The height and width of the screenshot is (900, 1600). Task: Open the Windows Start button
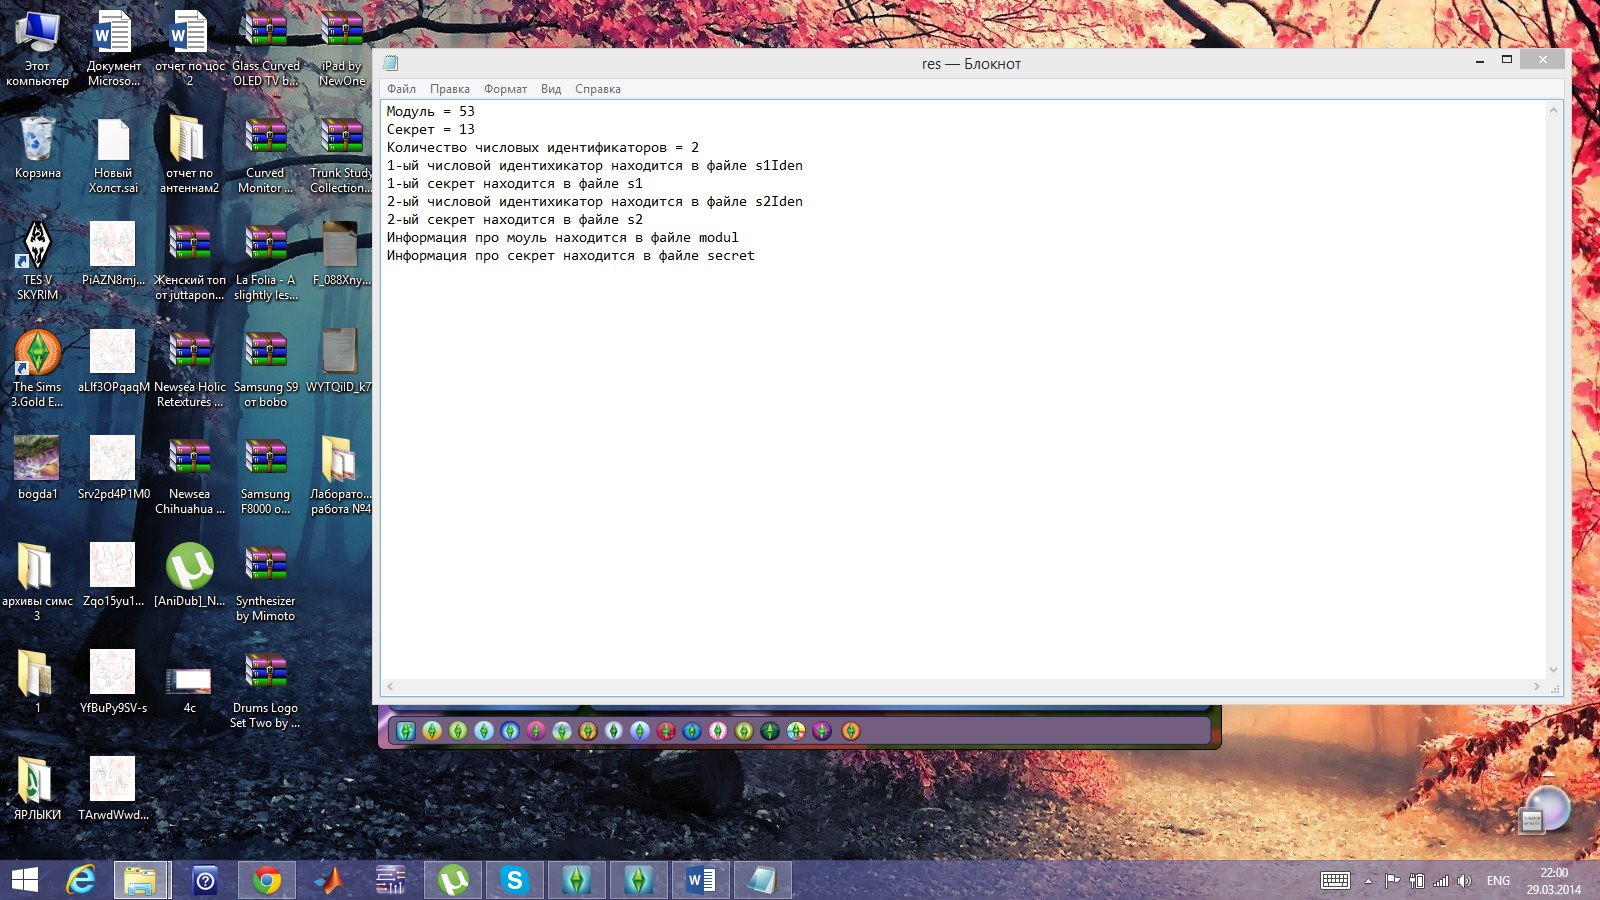25,880
